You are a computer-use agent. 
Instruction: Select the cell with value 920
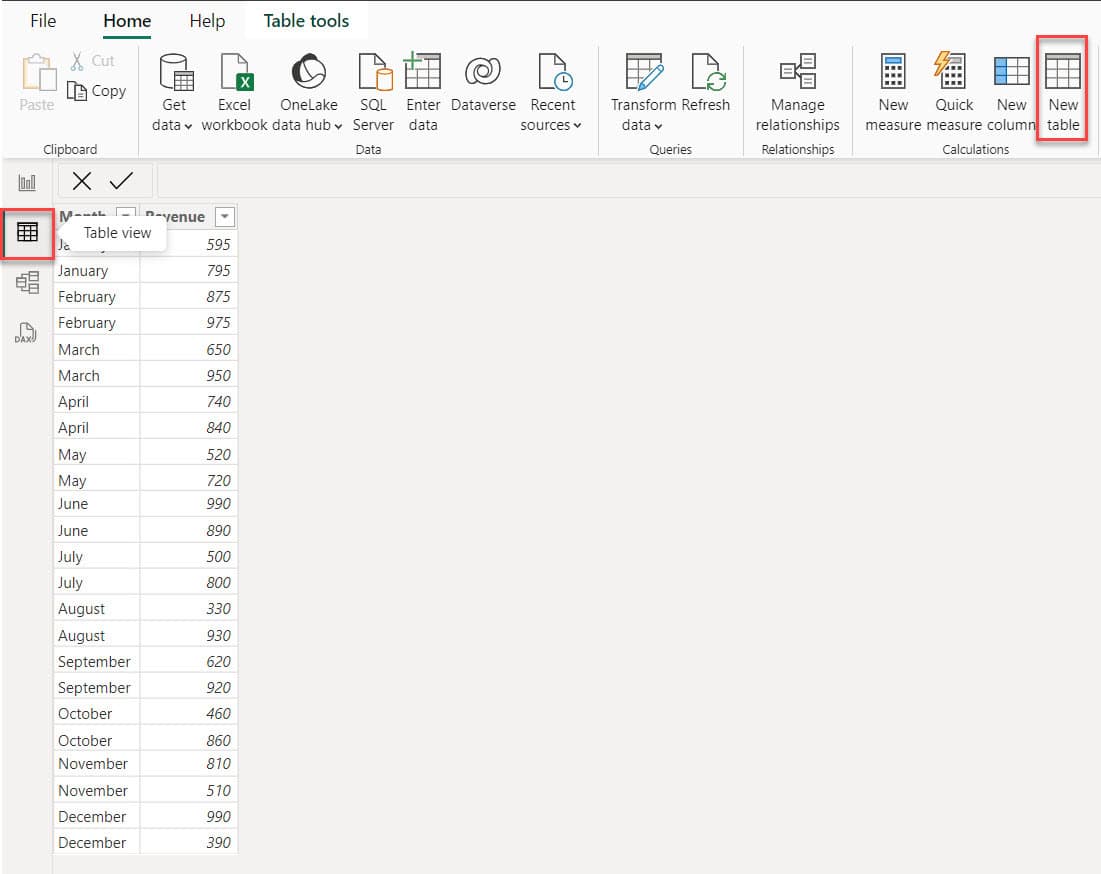[189, 687]
